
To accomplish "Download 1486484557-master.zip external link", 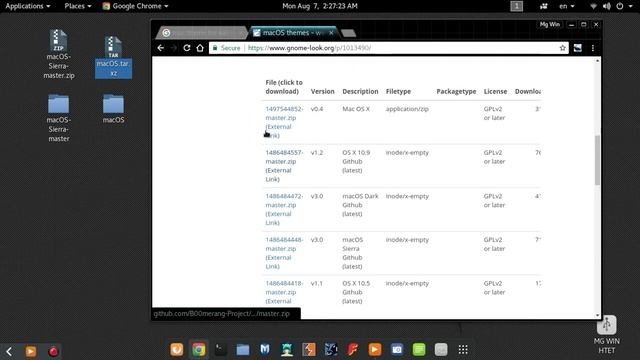I will pos(284,166).
